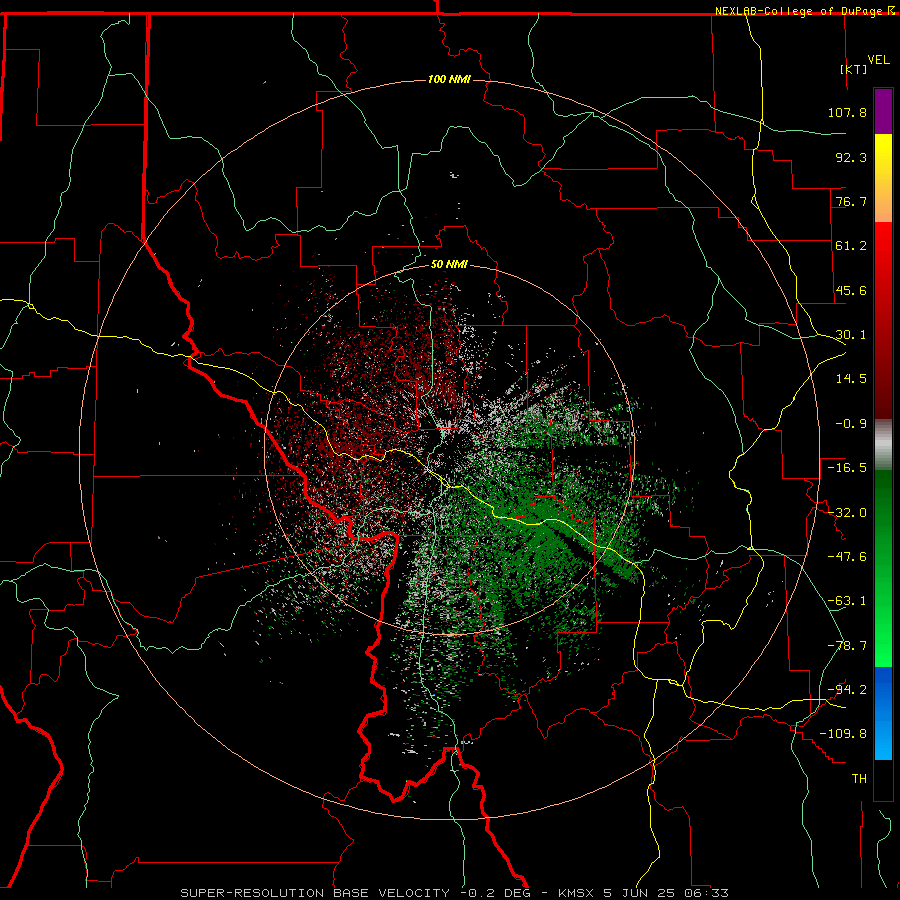This screenshot has width=900, height=900.
Task: Click the -16.5 velocity scale value
Action: (847, 468)
